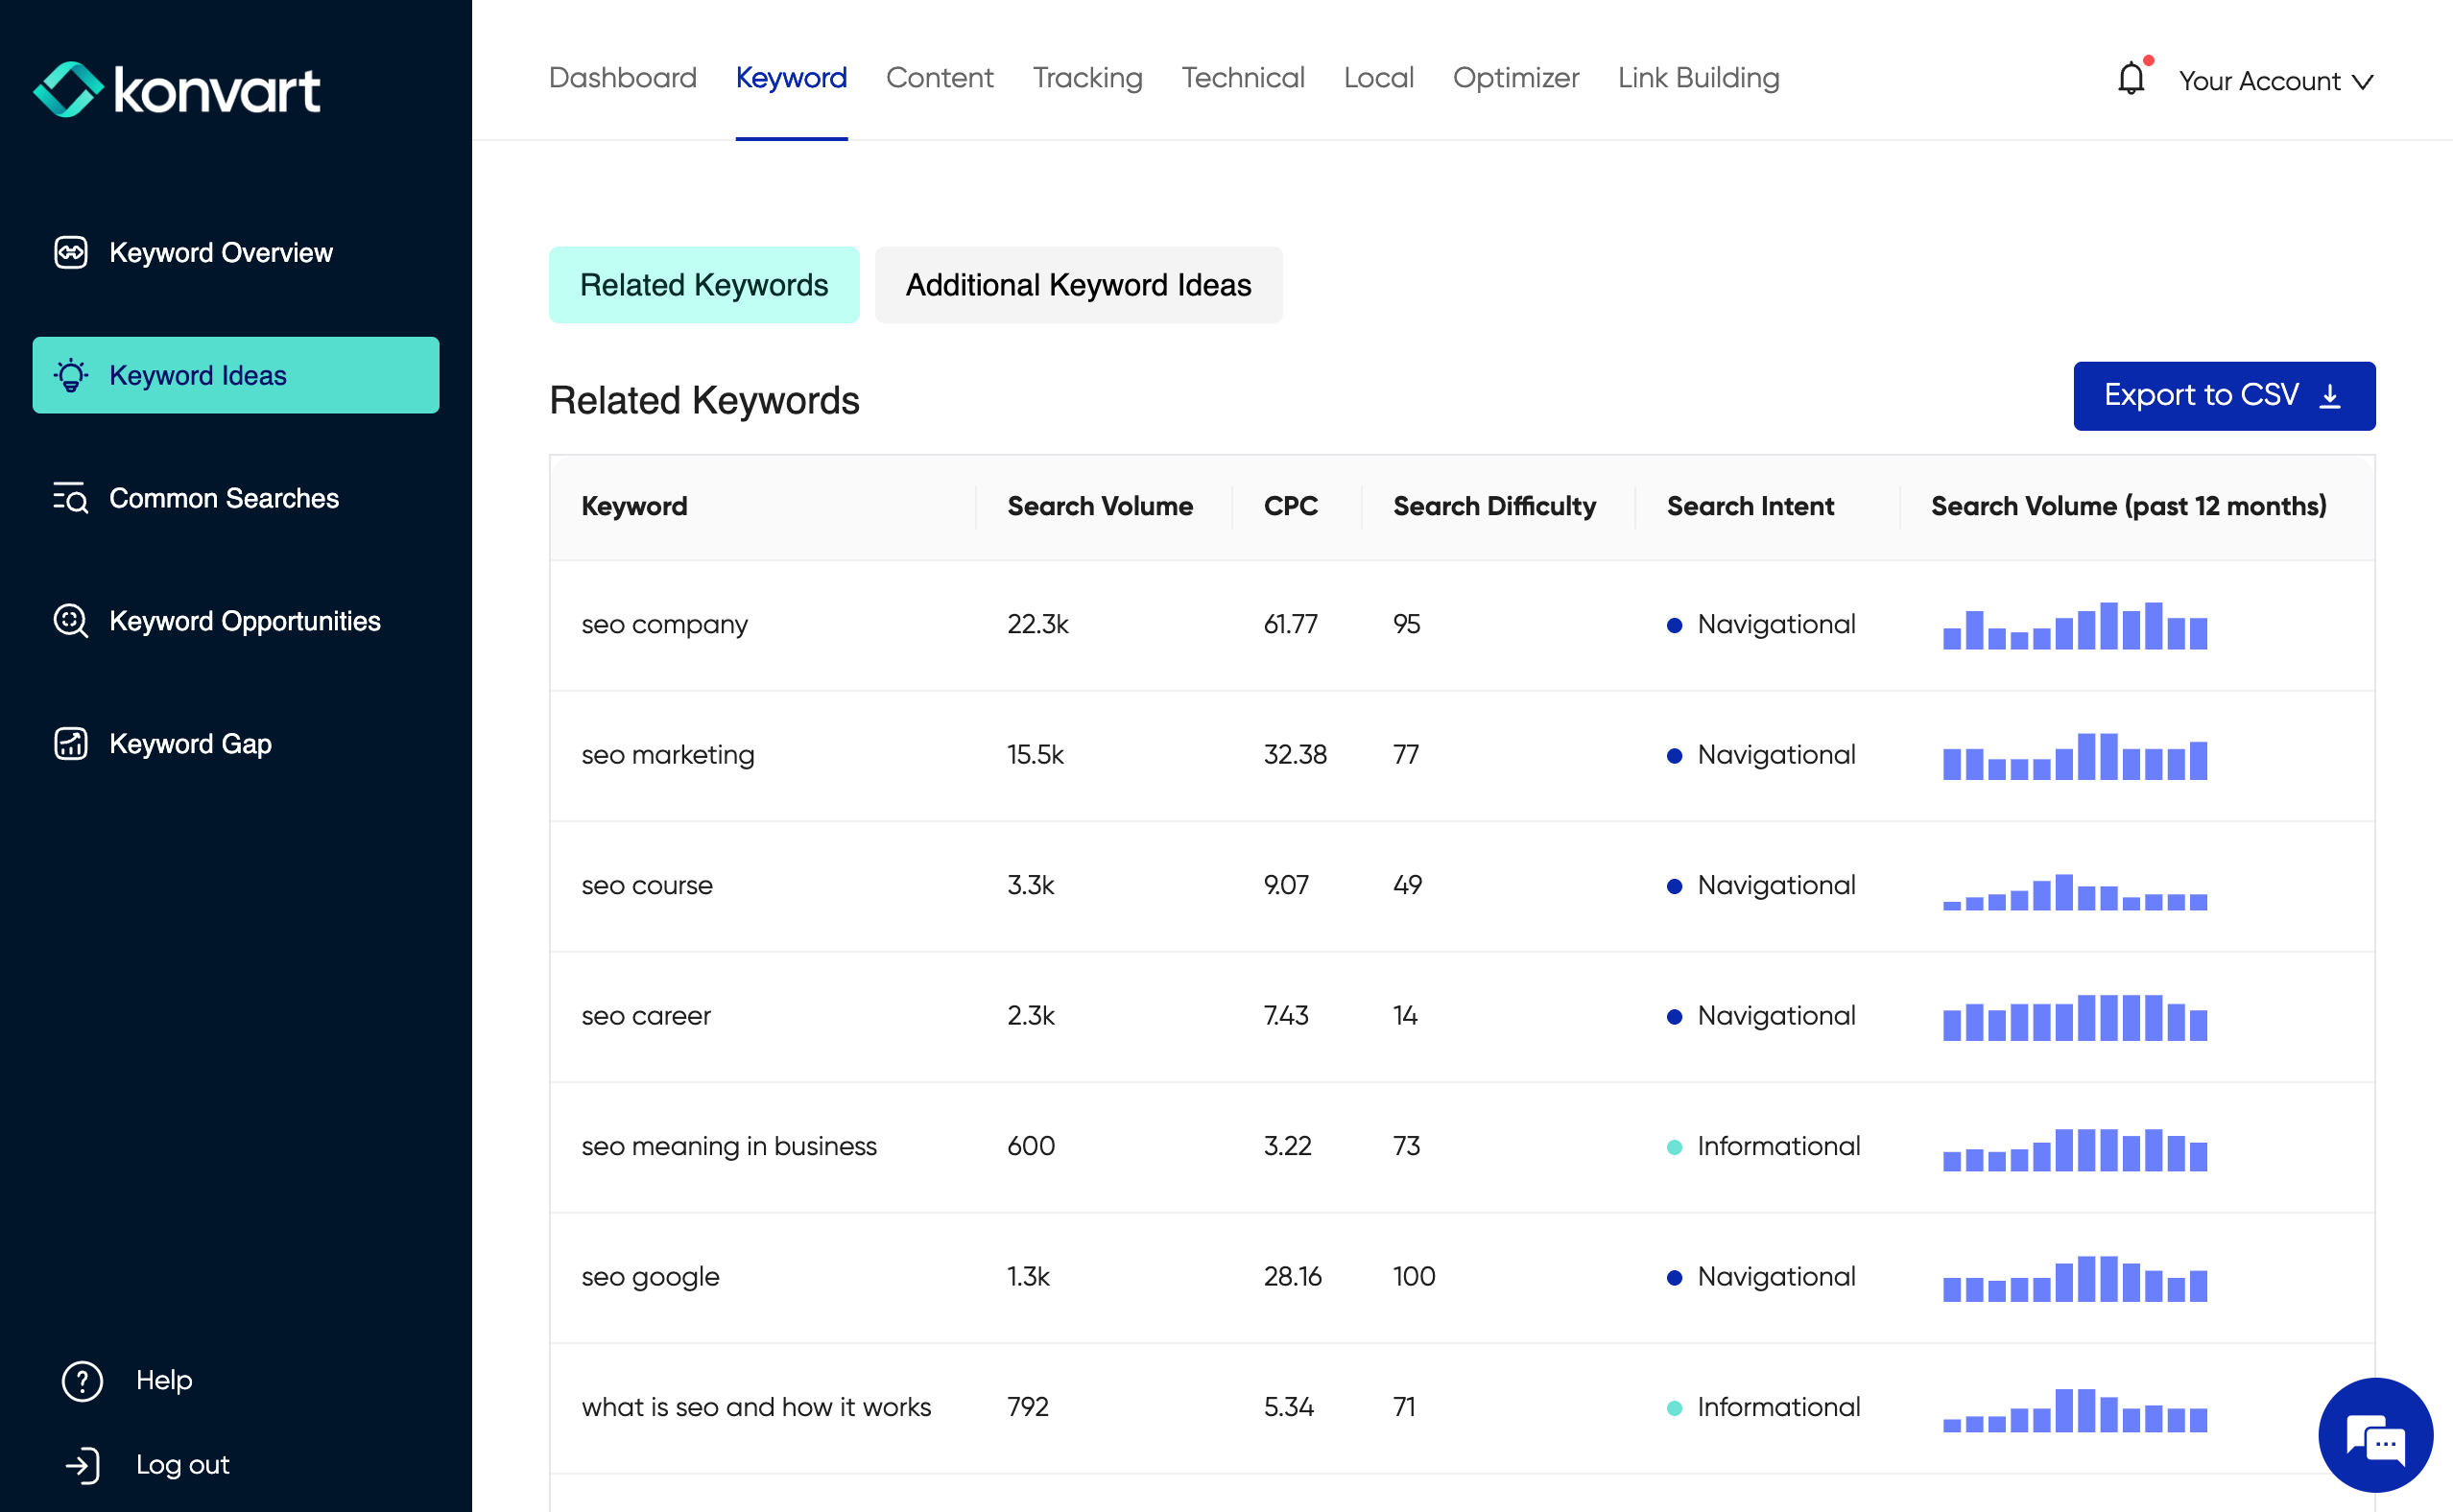Open the Tracking menu item
This screenshot has width=2453, height=1512.
(x=1087, y=78)
